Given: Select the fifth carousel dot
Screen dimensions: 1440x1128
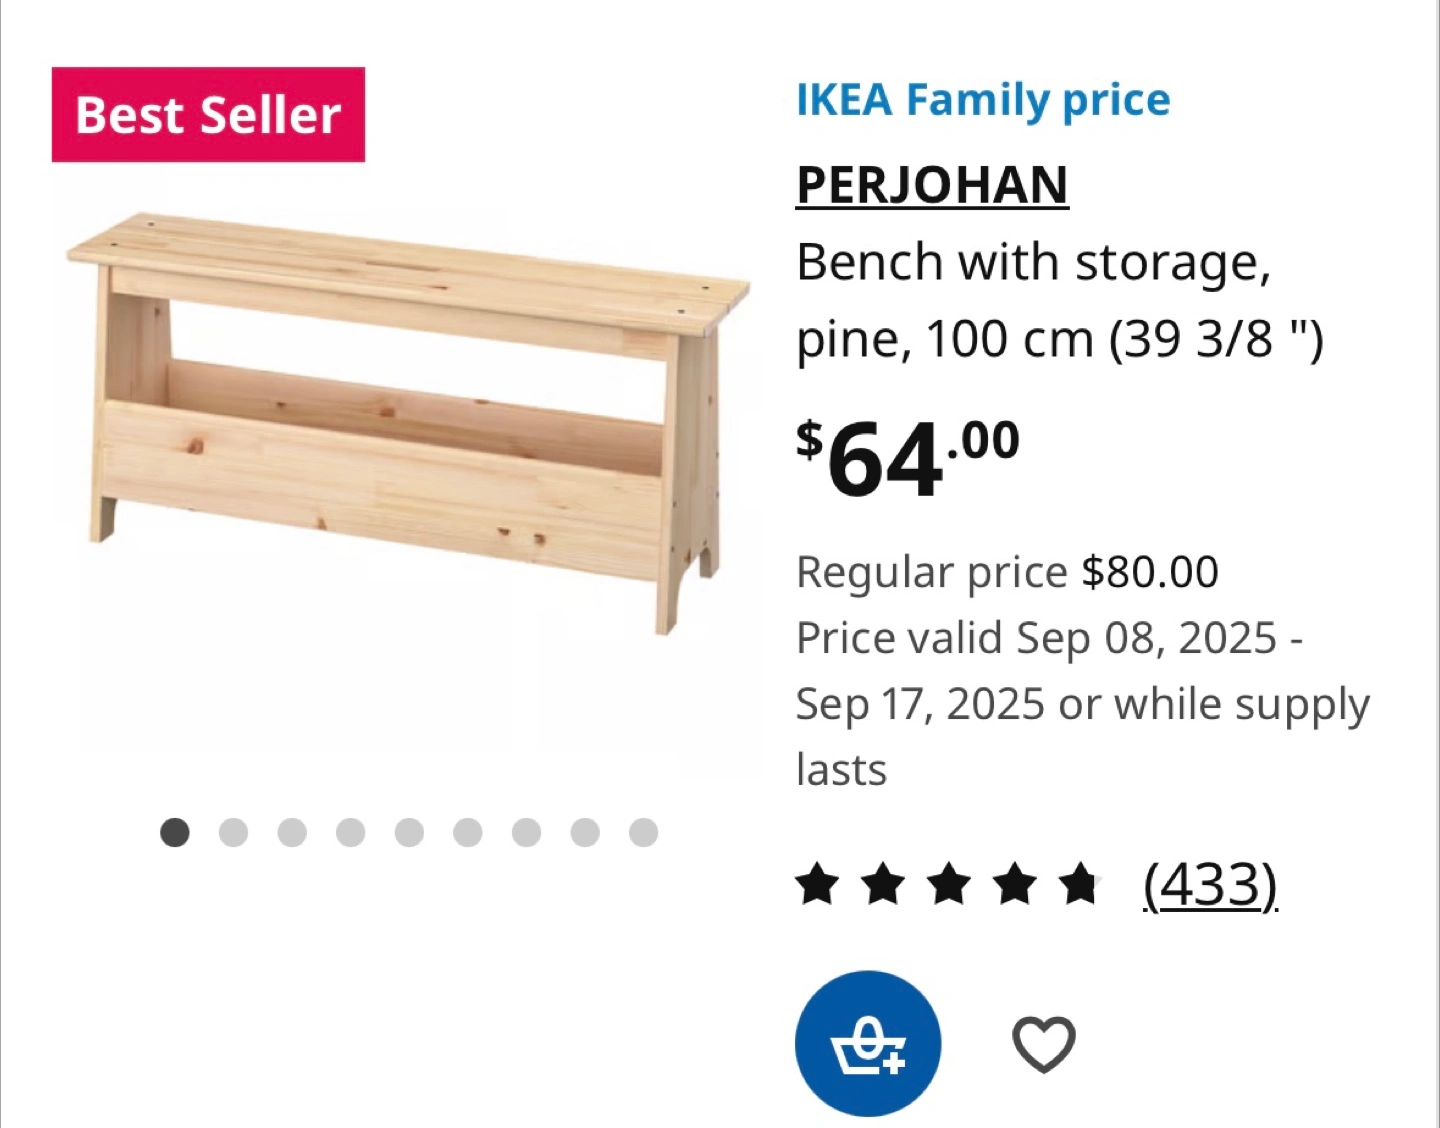Looking at the screenshot, I should [409, 832].
